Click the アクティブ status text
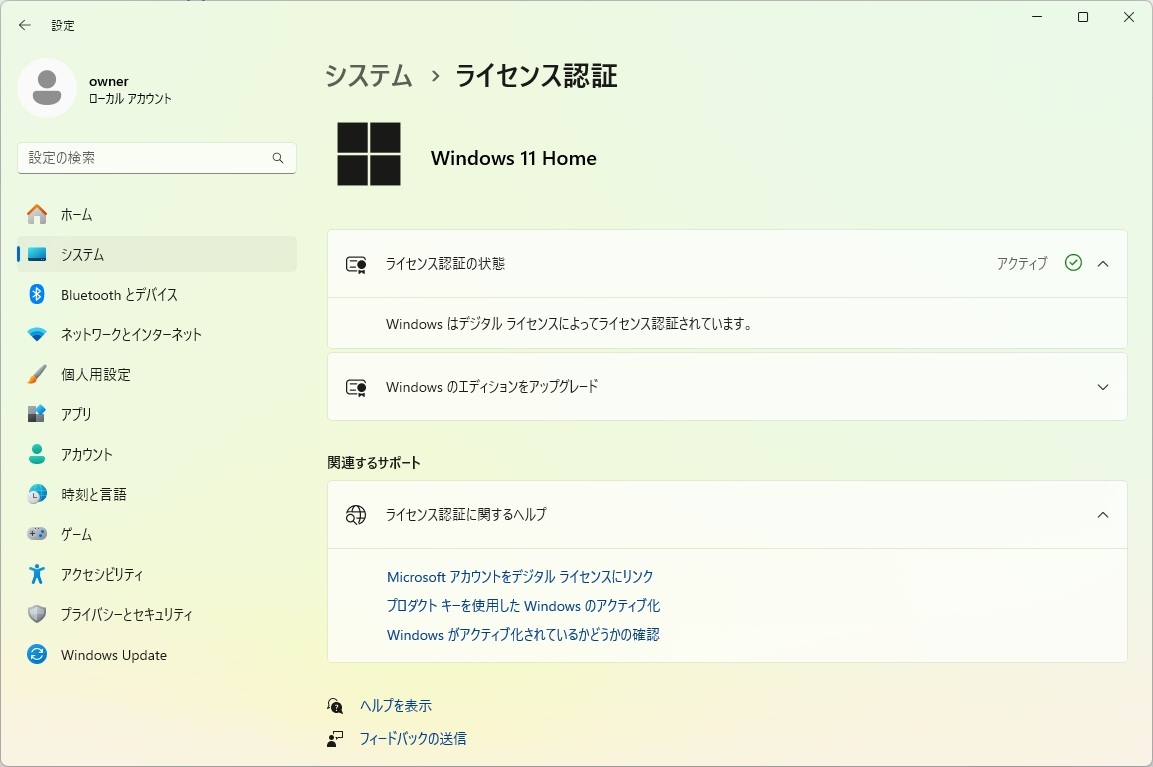 [x=1022, y=263]
